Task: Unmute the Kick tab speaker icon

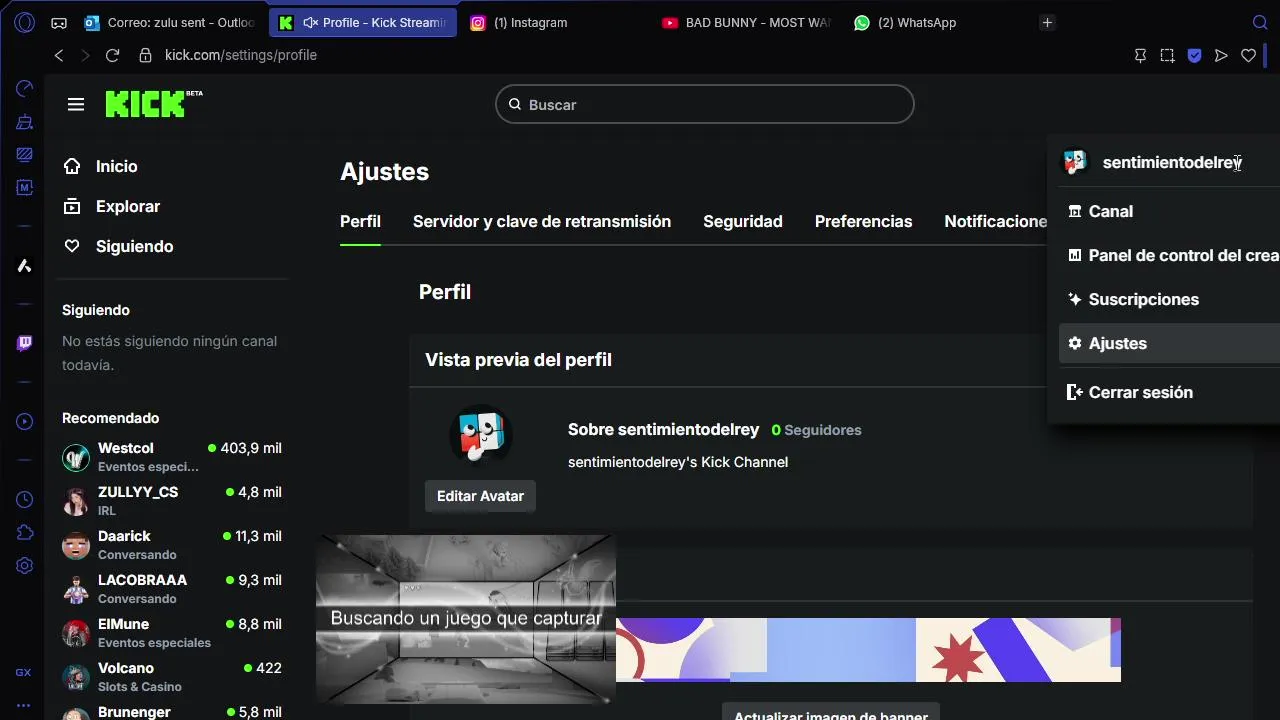Action: click(x=310, y=22)
